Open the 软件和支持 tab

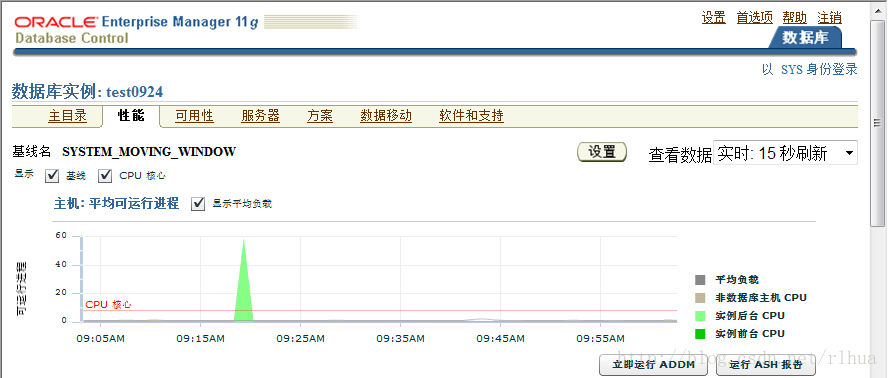(471, 116)
